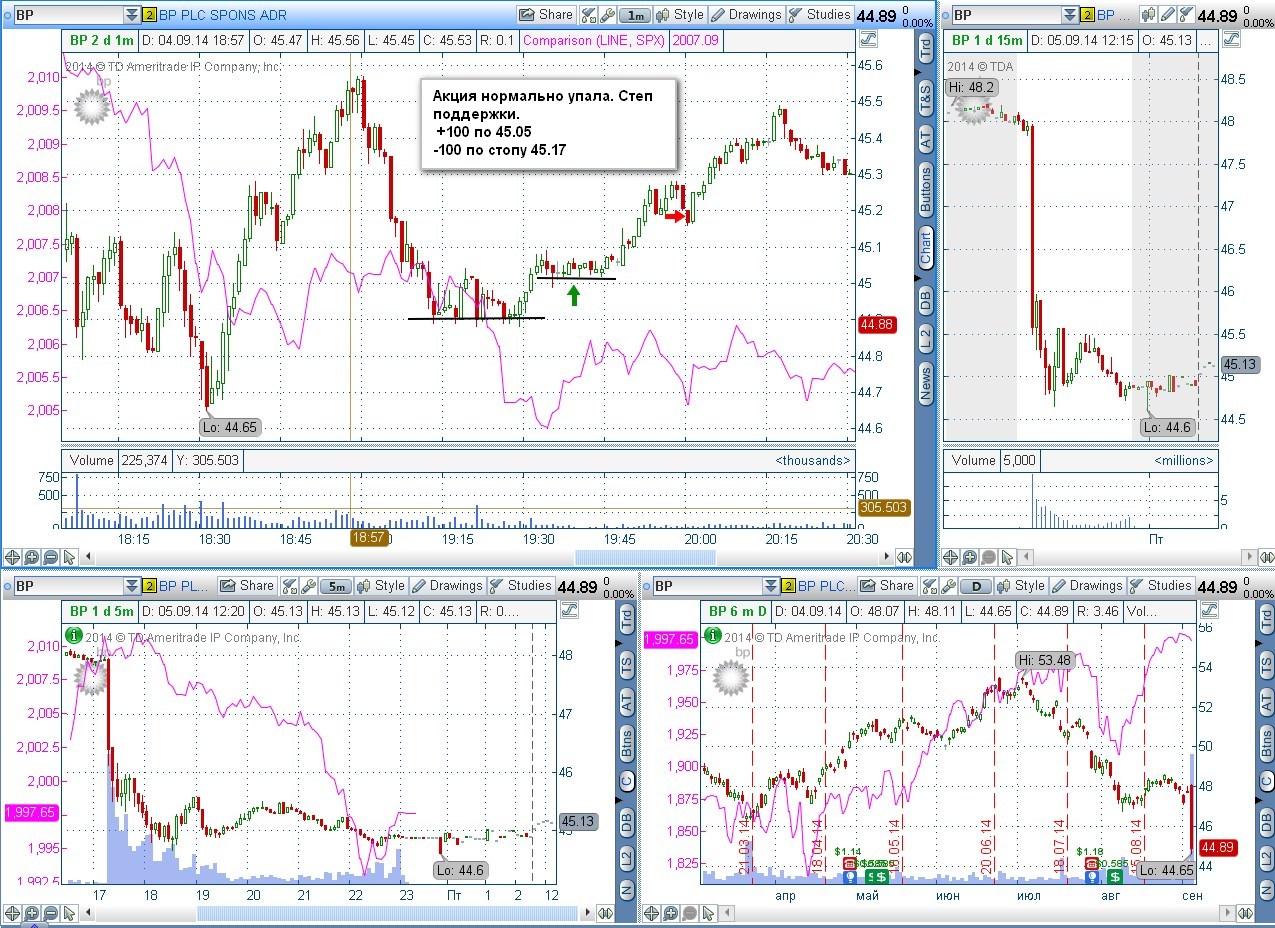
Task: Click the BP 6 m D chart header label
Action: tap(736, 611)
